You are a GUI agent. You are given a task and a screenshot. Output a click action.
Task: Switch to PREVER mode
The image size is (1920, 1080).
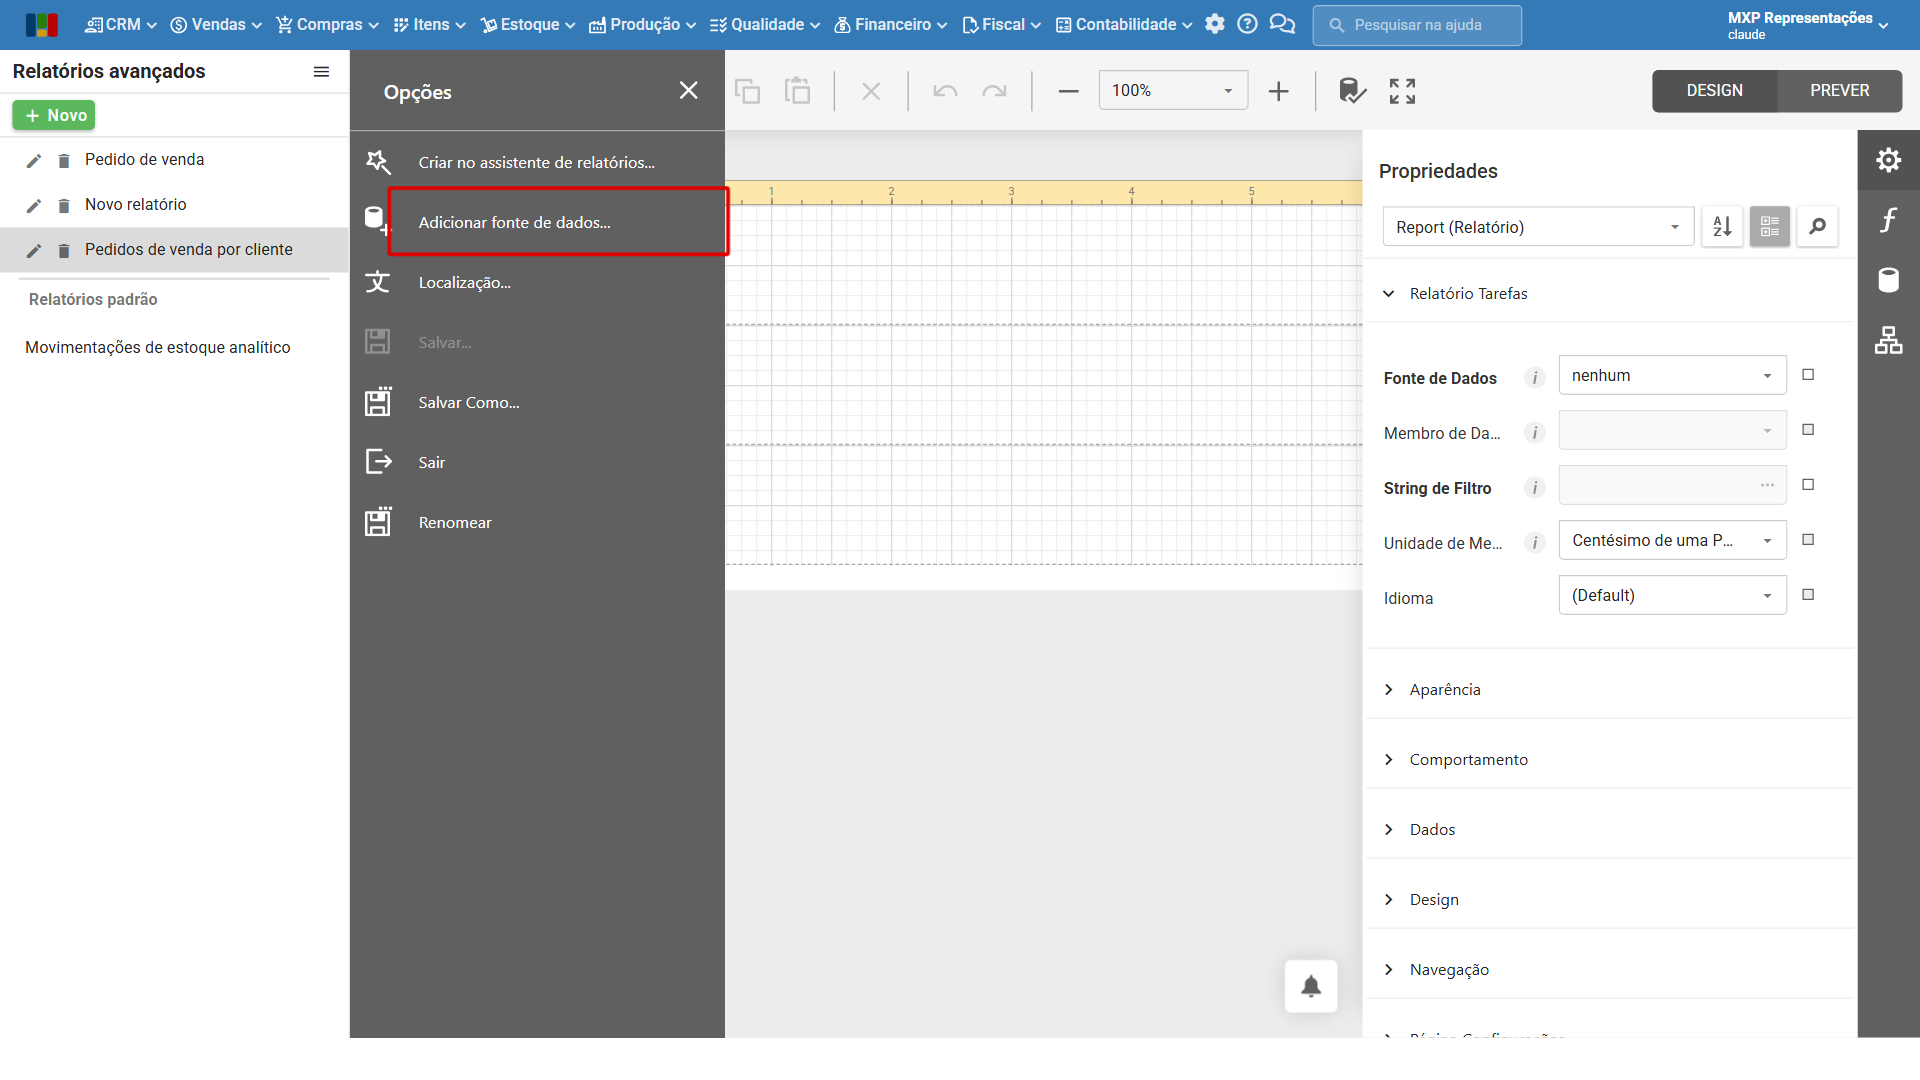(1839, 91)
